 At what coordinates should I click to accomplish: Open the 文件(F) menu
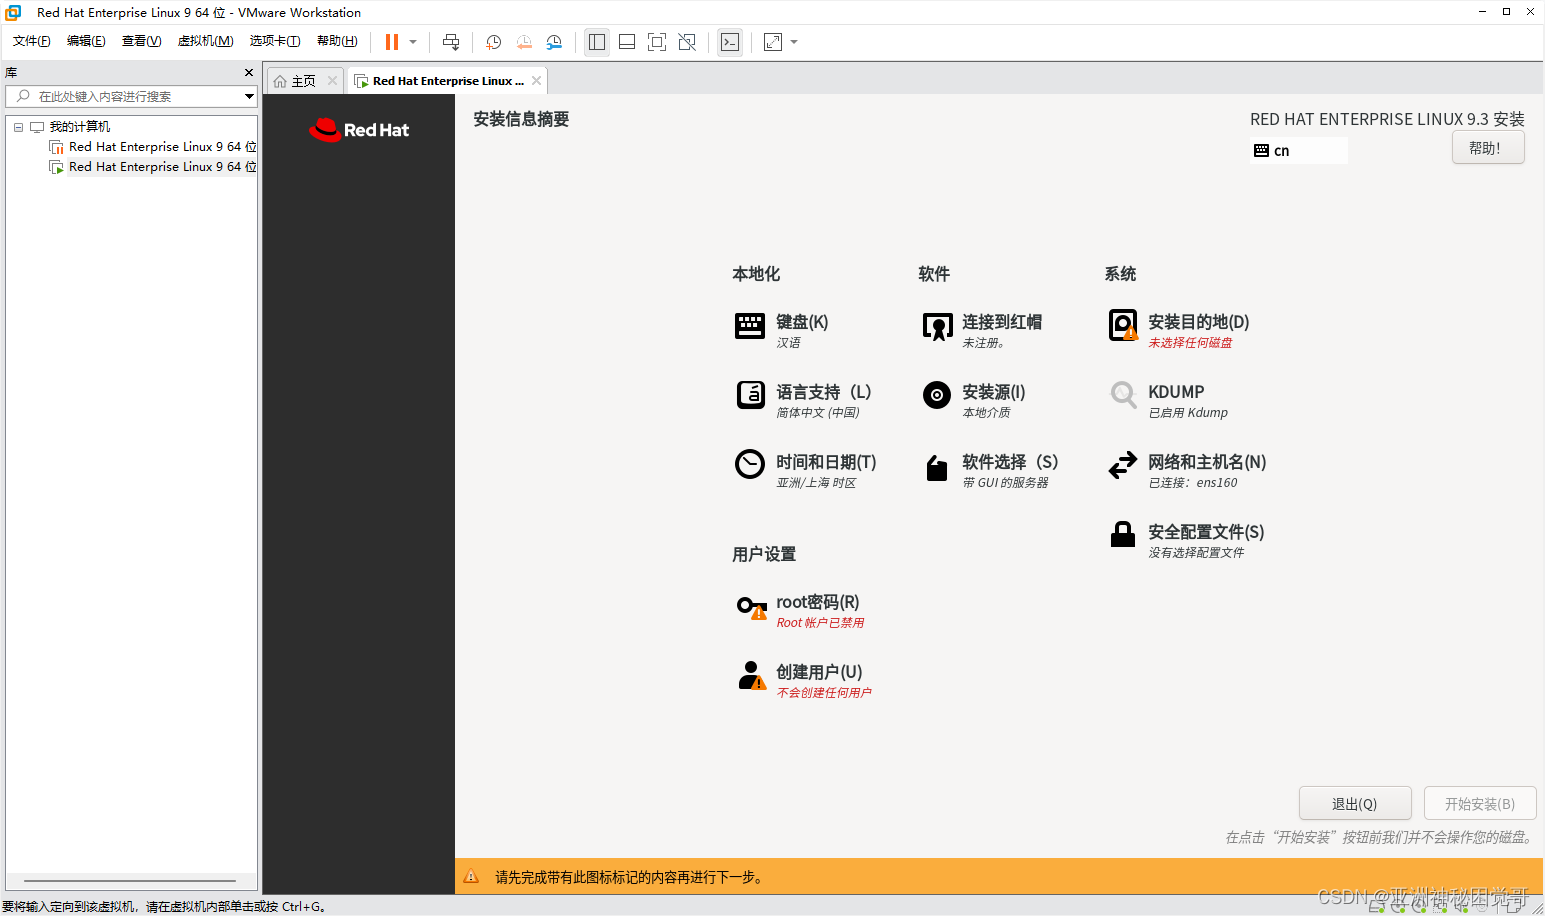32,41
